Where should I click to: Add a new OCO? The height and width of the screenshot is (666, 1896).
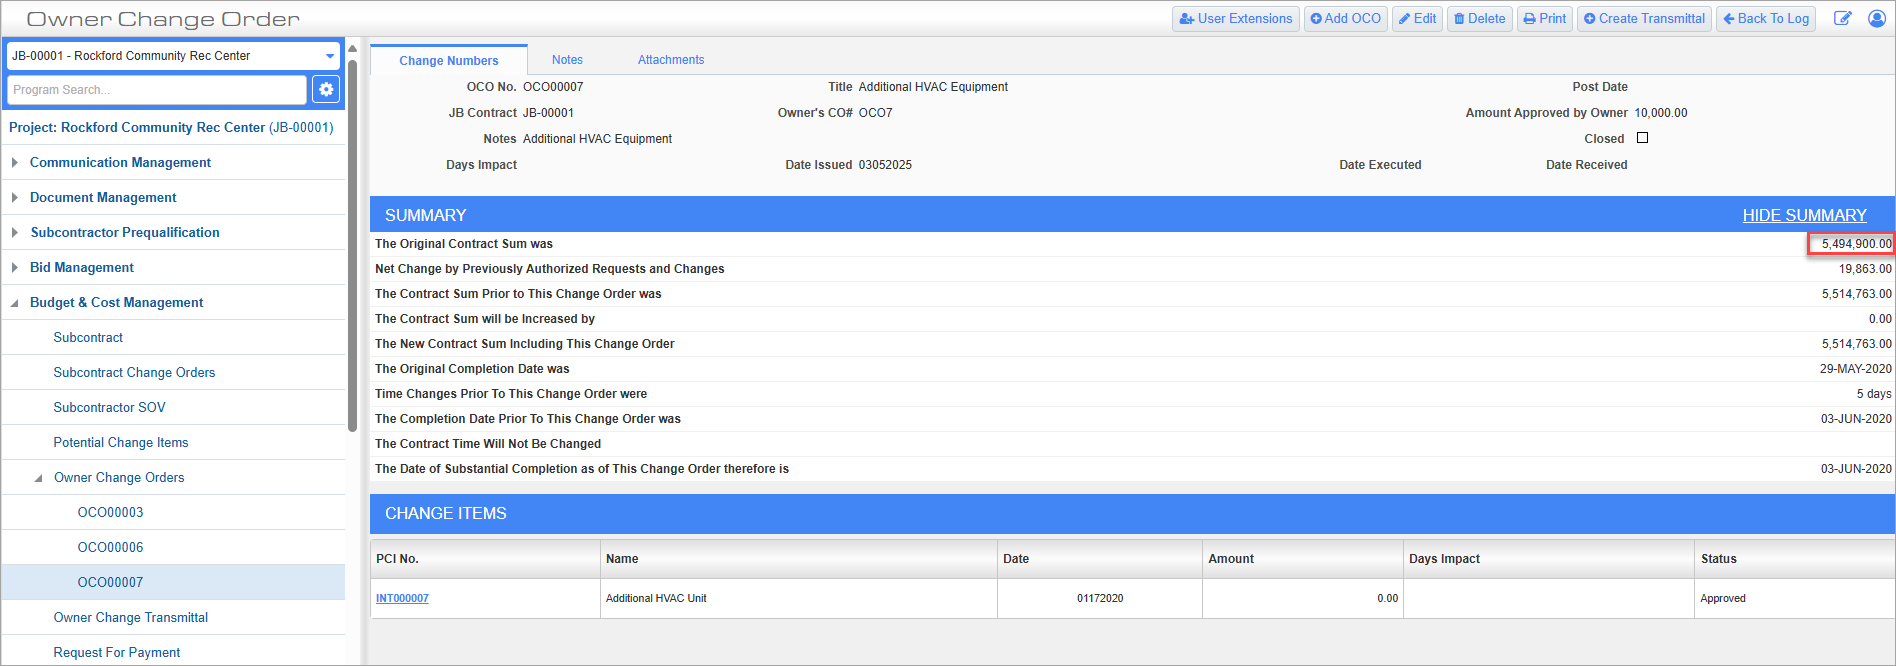1345,19
